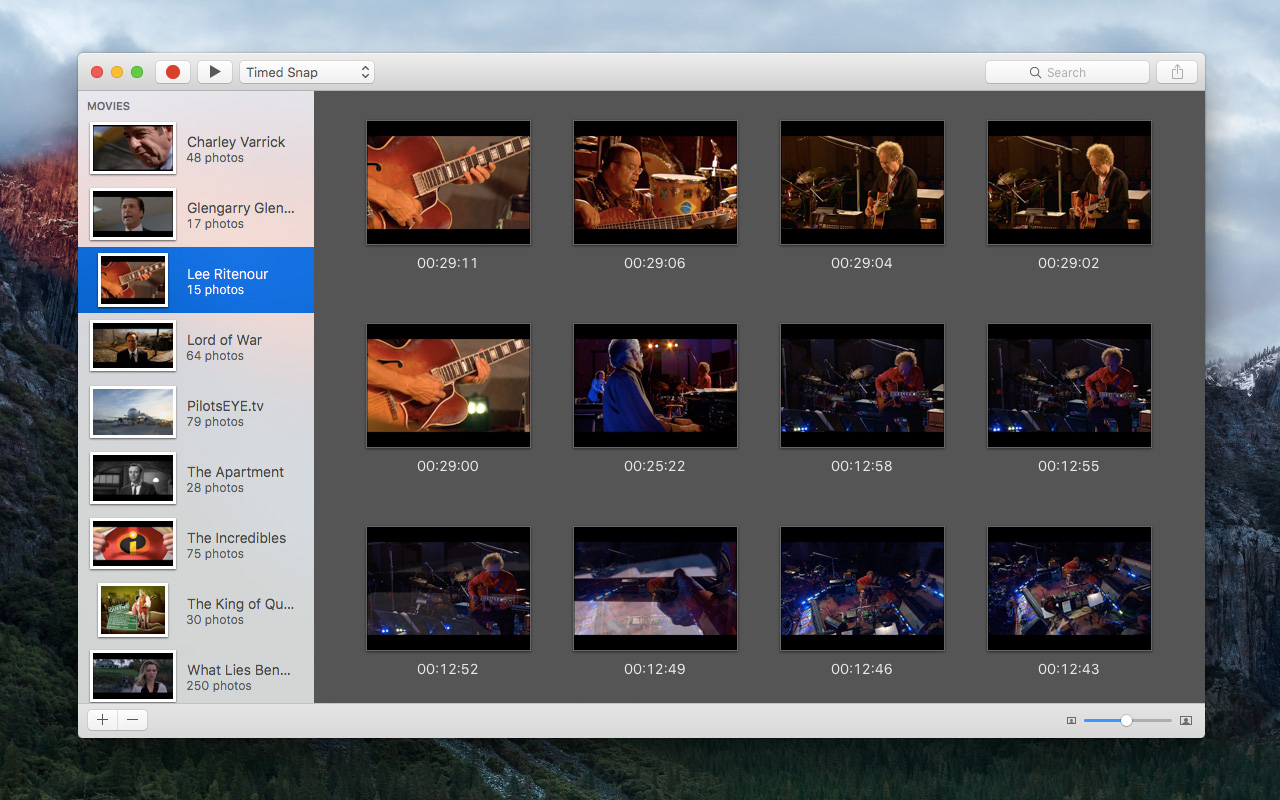
Task: Click the snapshot thumbnail at 00:12:43
Action: click(x=1069, y=588)
